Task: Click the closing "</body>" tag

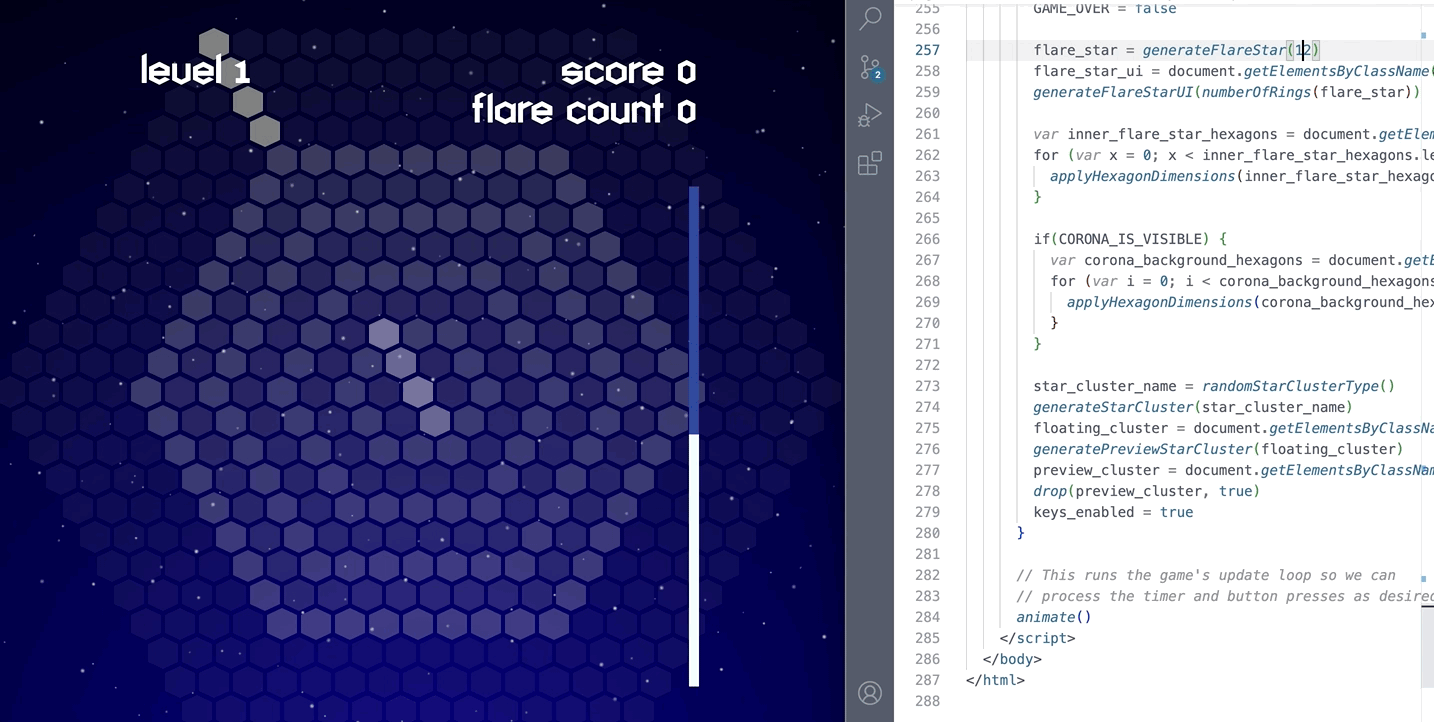Action: pyautogui.click(x=1012, y=659)
